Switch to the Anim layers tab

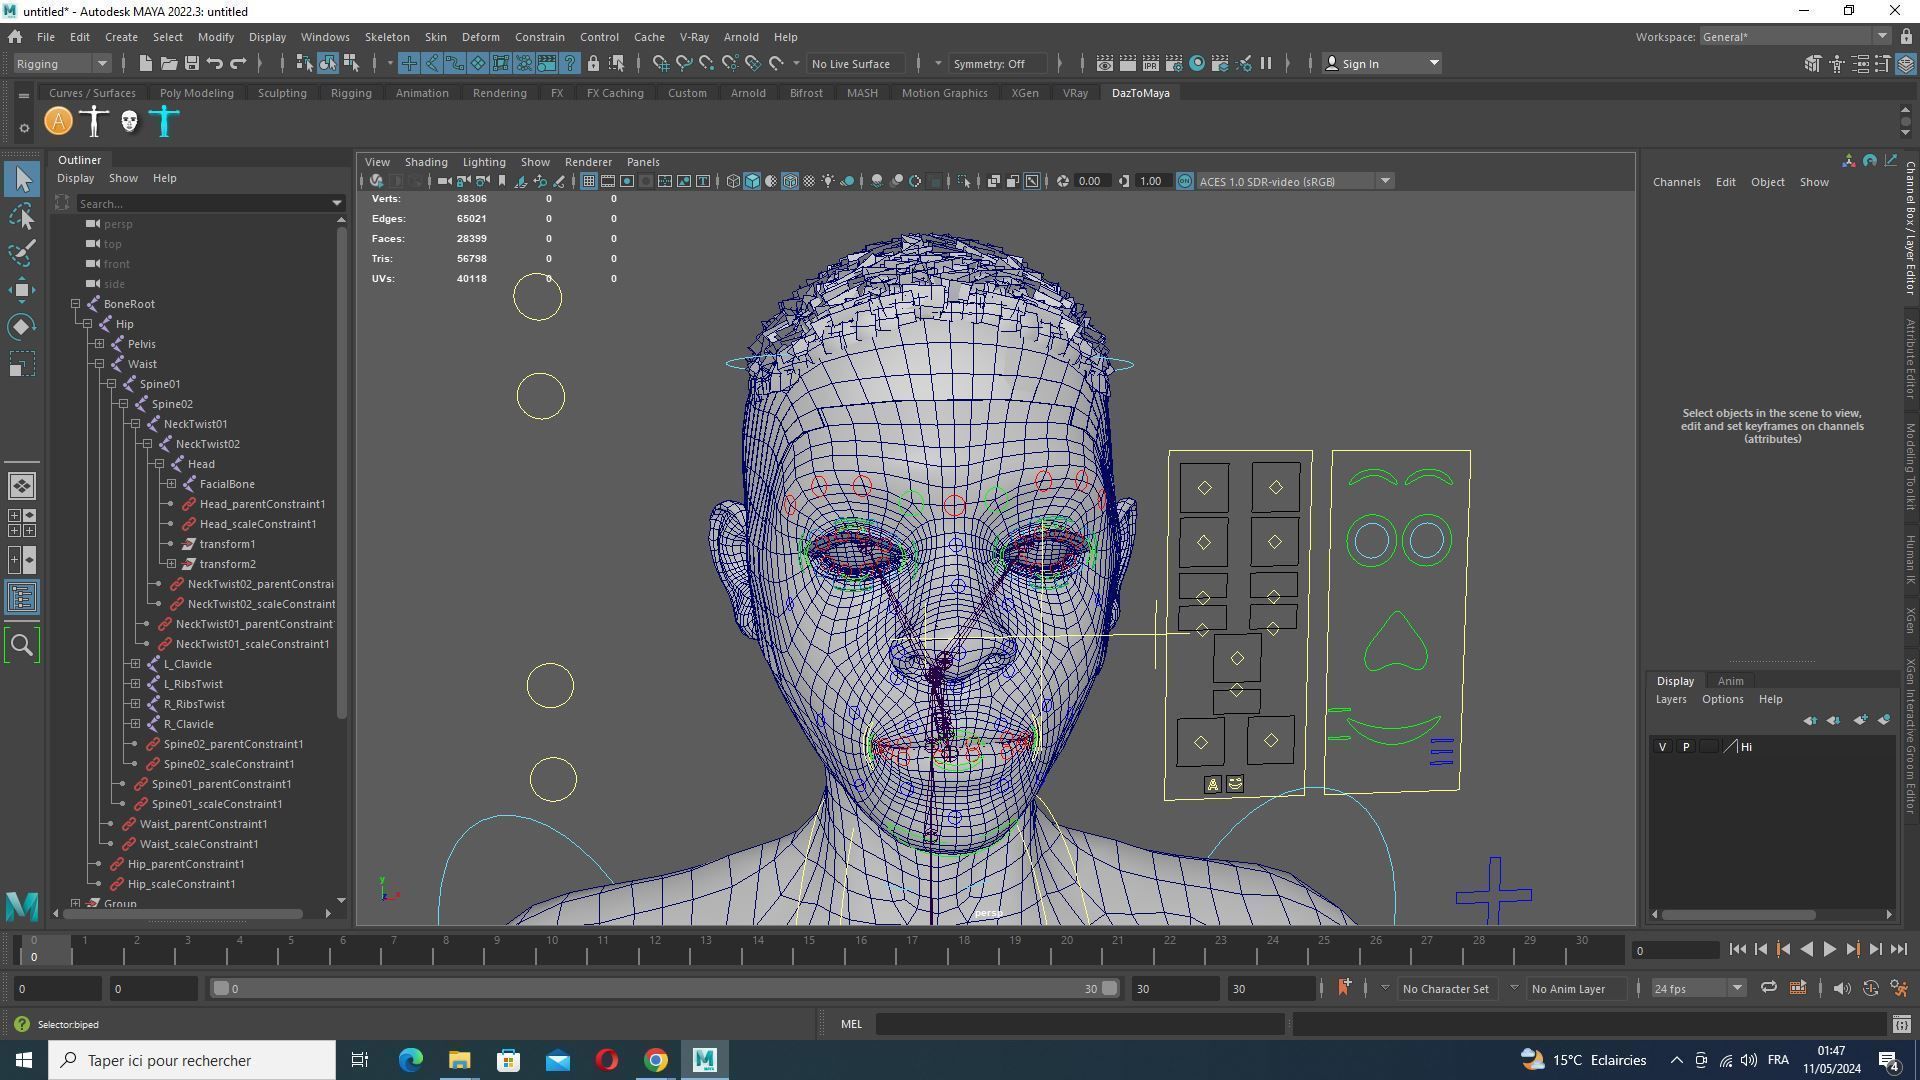pyautogui.click(x=1730, y=681)
